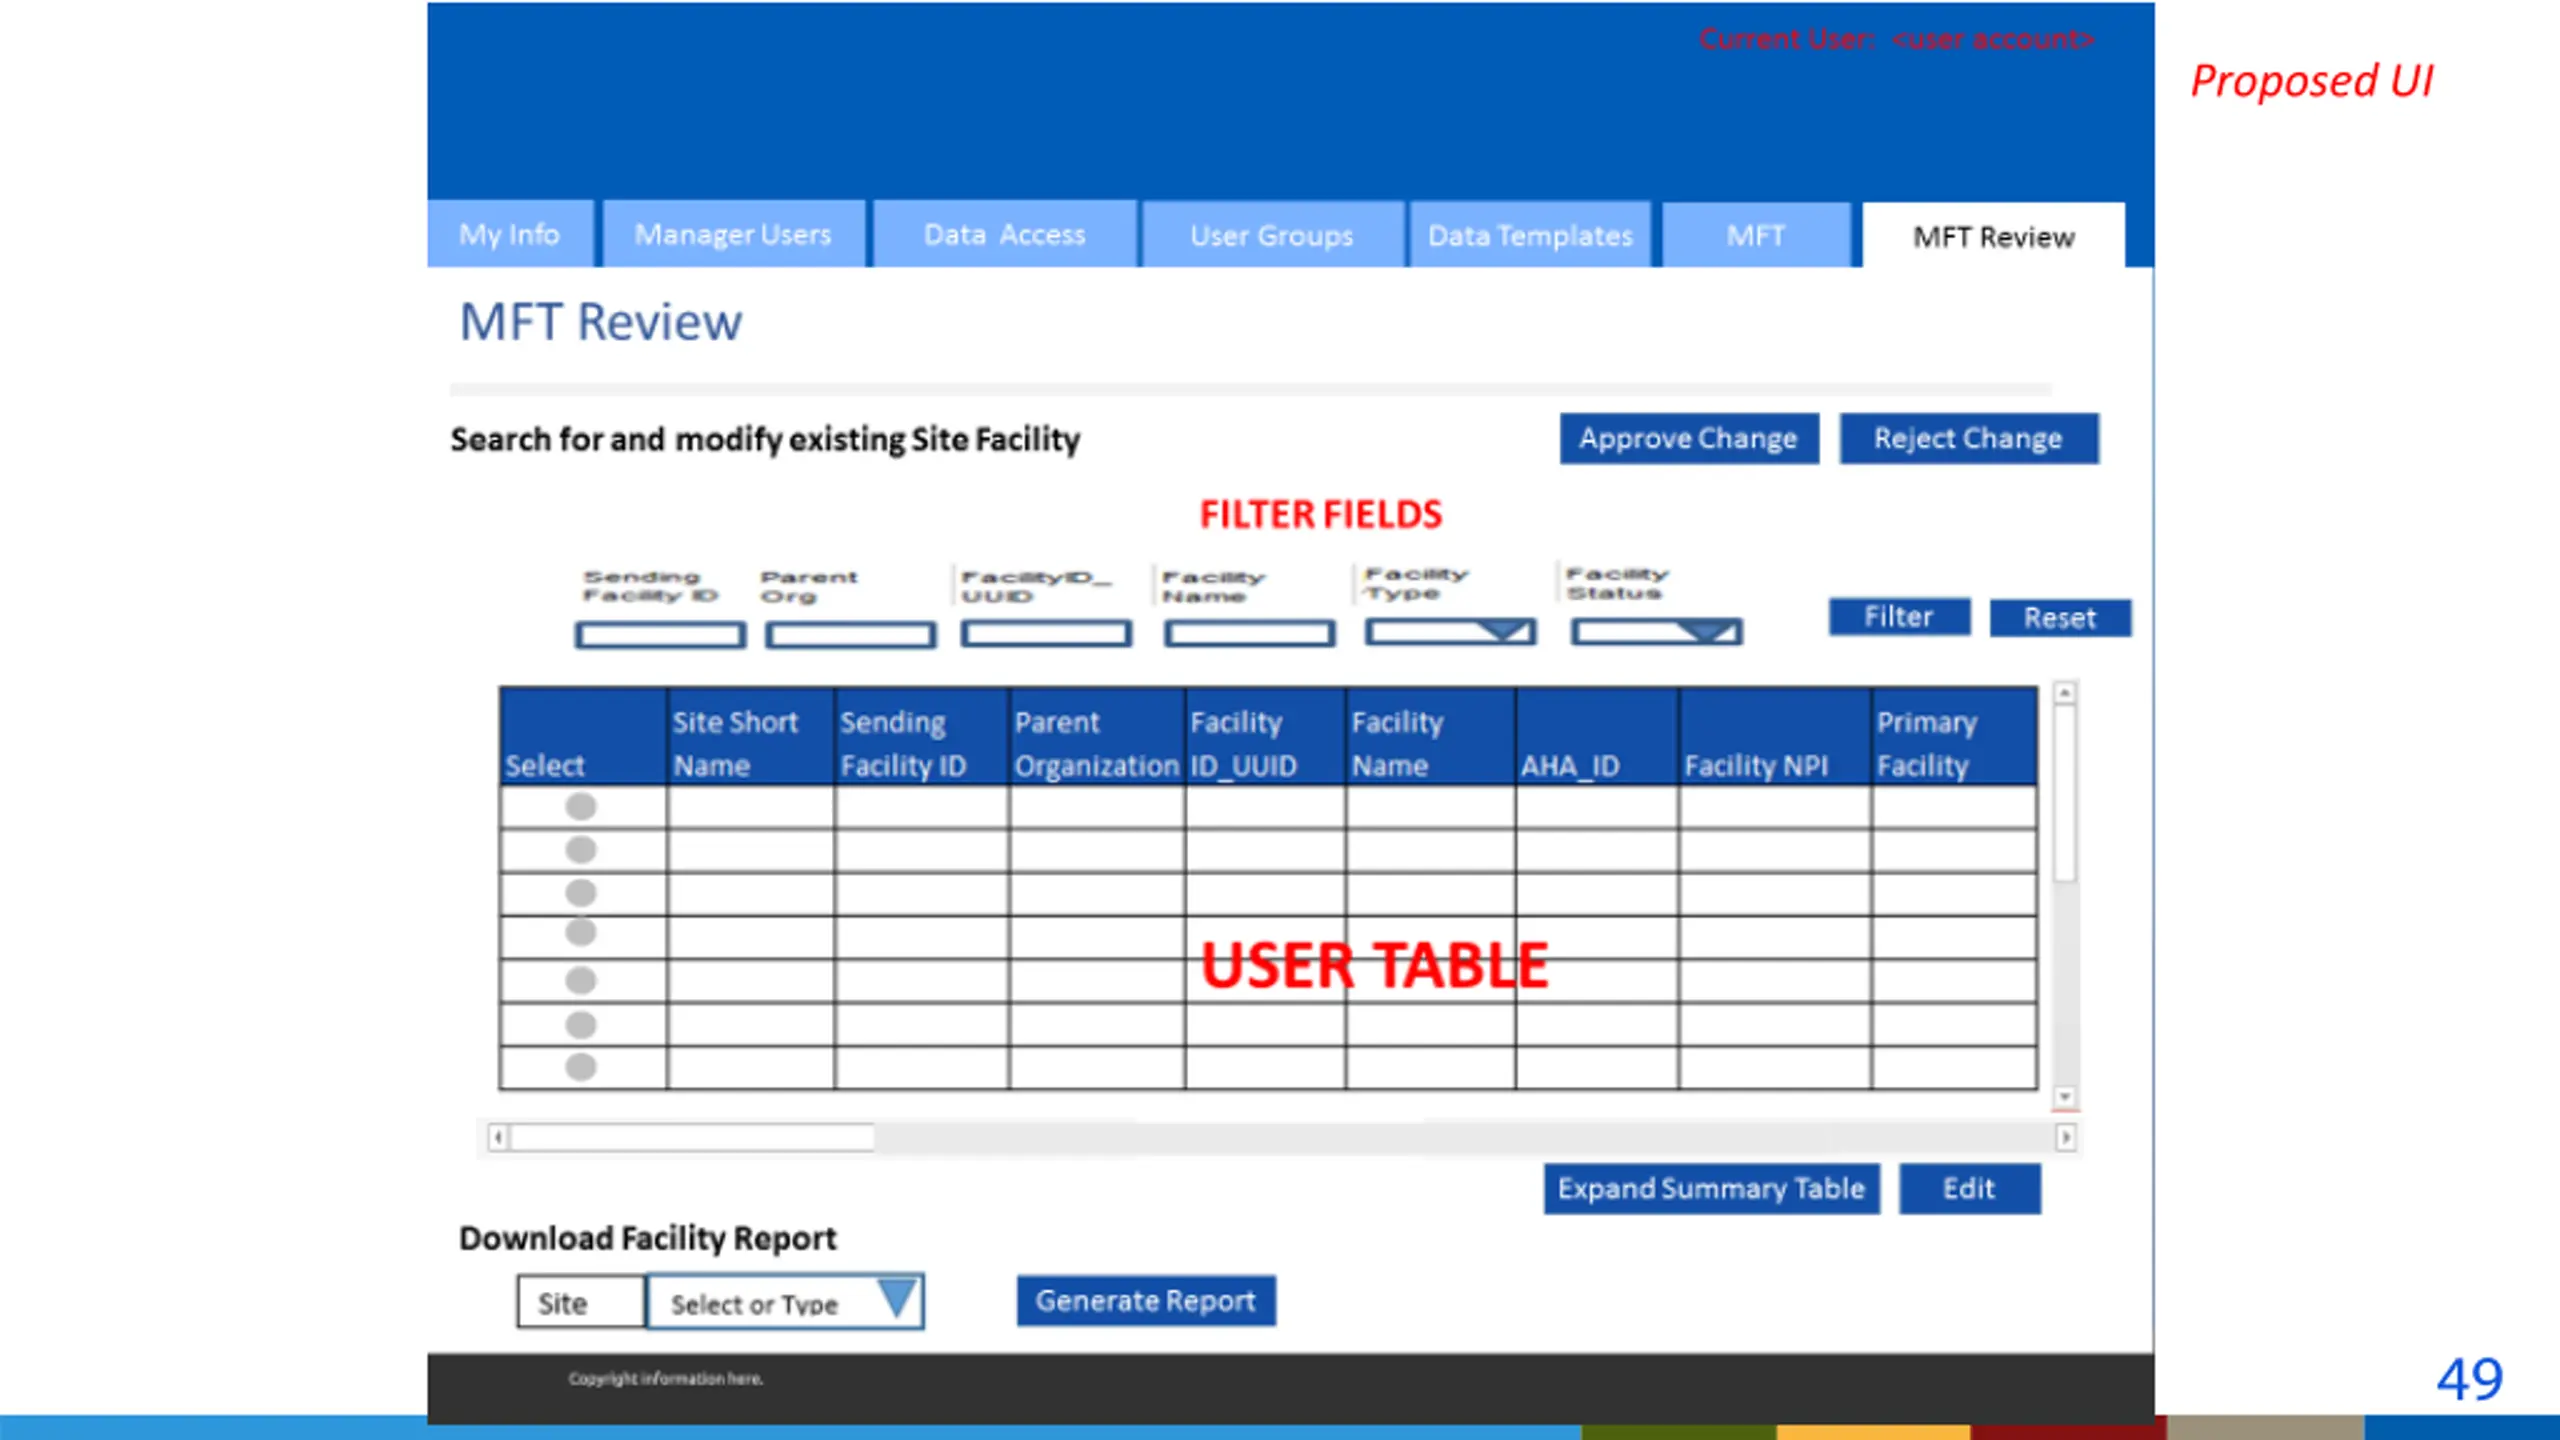Click the Expand Summary Table button
Screen dimensions: 2560x1440
pos(1710,1189)
